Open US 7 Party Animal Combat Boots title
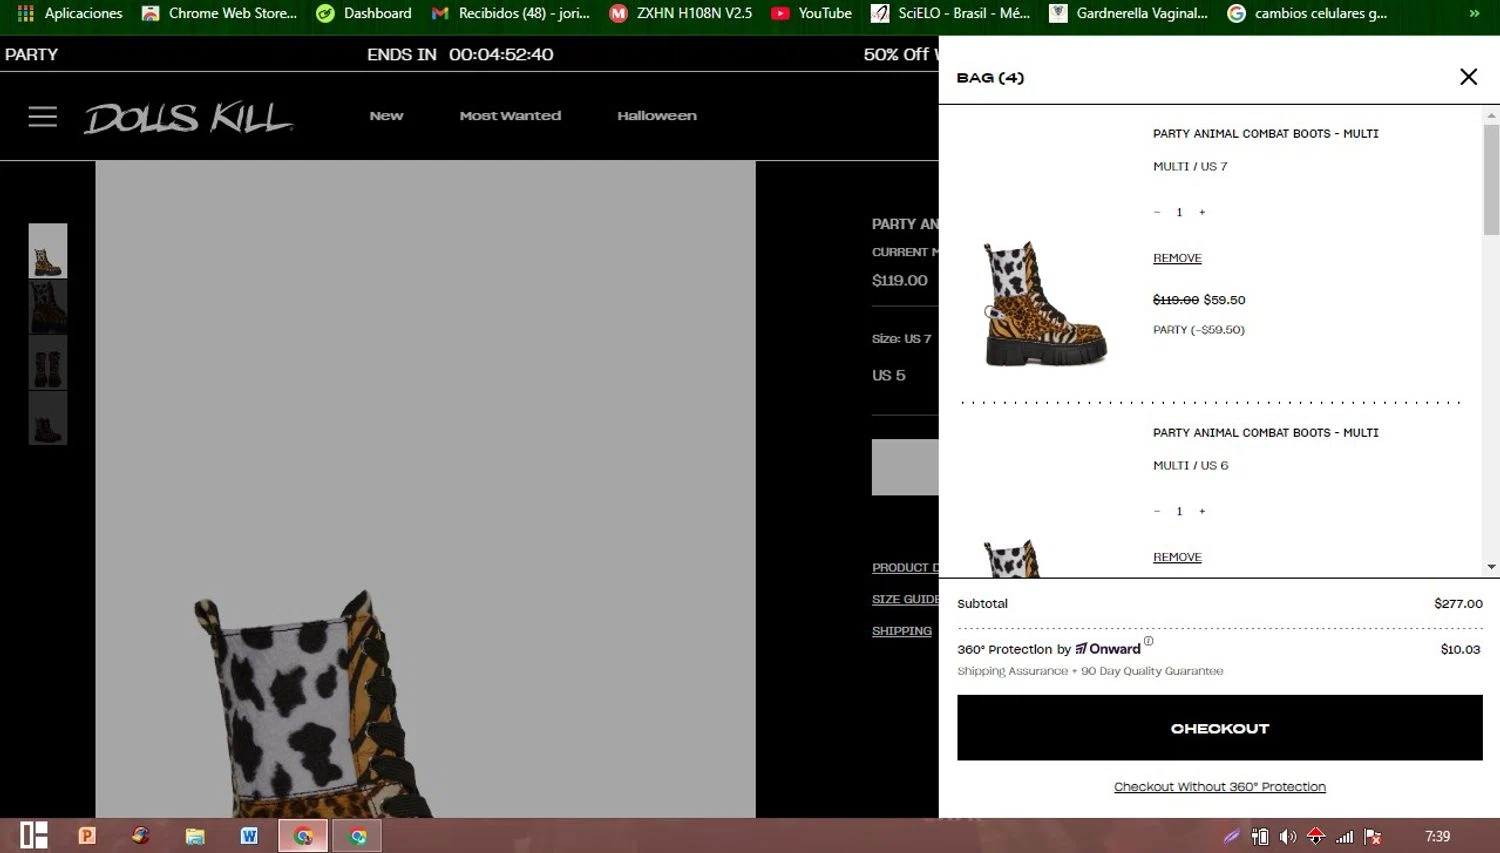1500x853 pixels. coord(1265,133)
